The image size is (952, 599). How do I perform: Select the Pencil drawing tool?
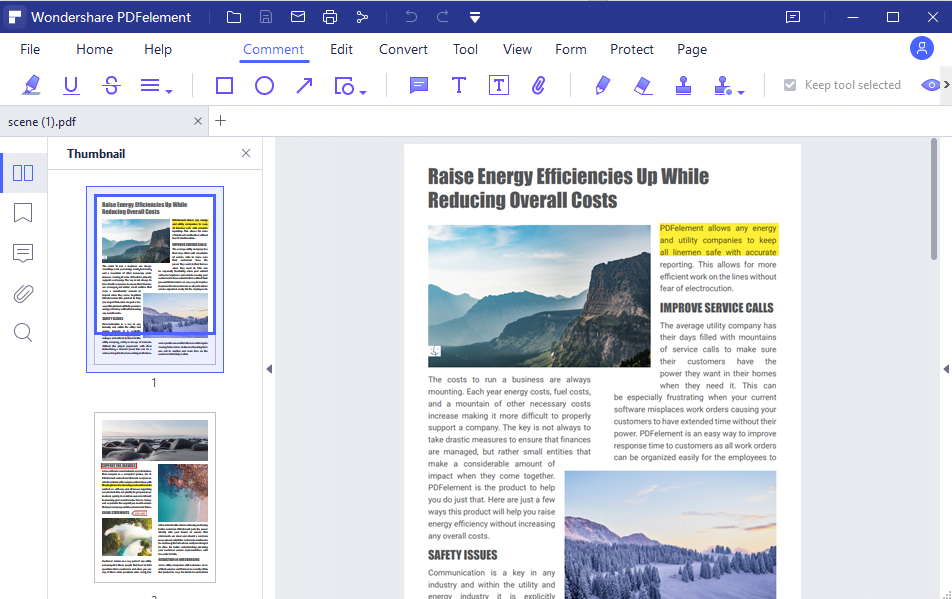tap(602, 86)
